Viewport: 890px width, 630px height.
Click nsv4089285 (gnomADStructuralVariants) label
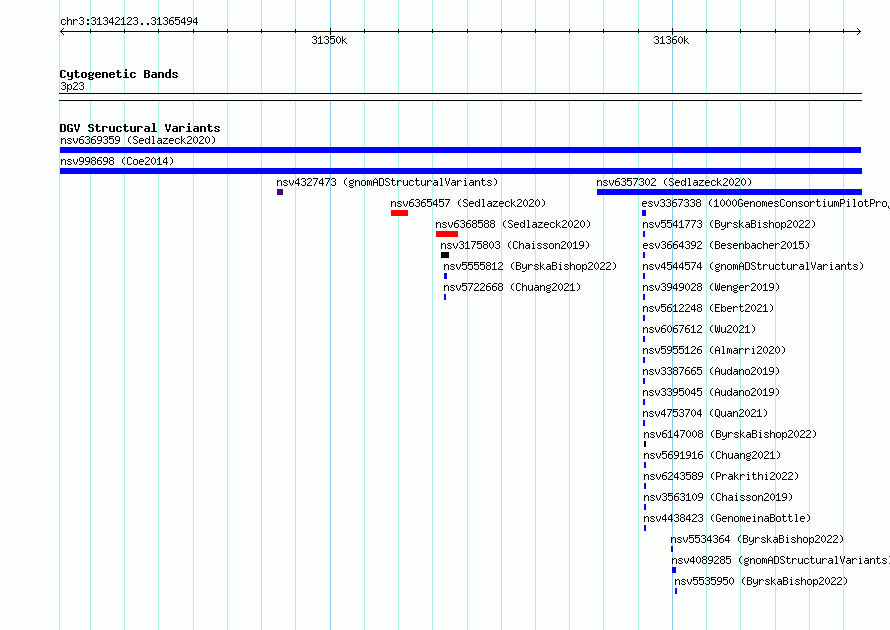tap(780, 560)
